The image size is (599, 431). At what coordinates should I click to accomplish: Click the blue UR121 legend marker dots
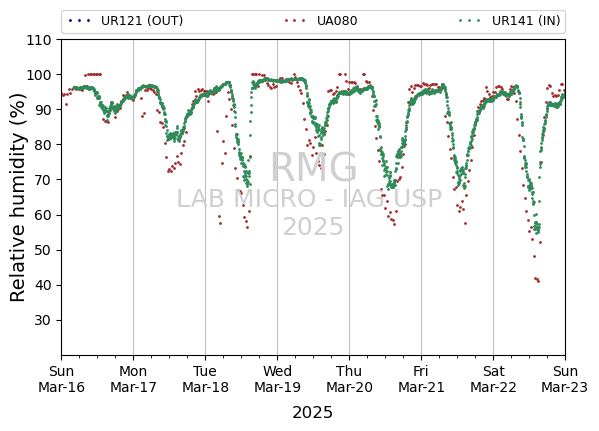coord(79,21)
